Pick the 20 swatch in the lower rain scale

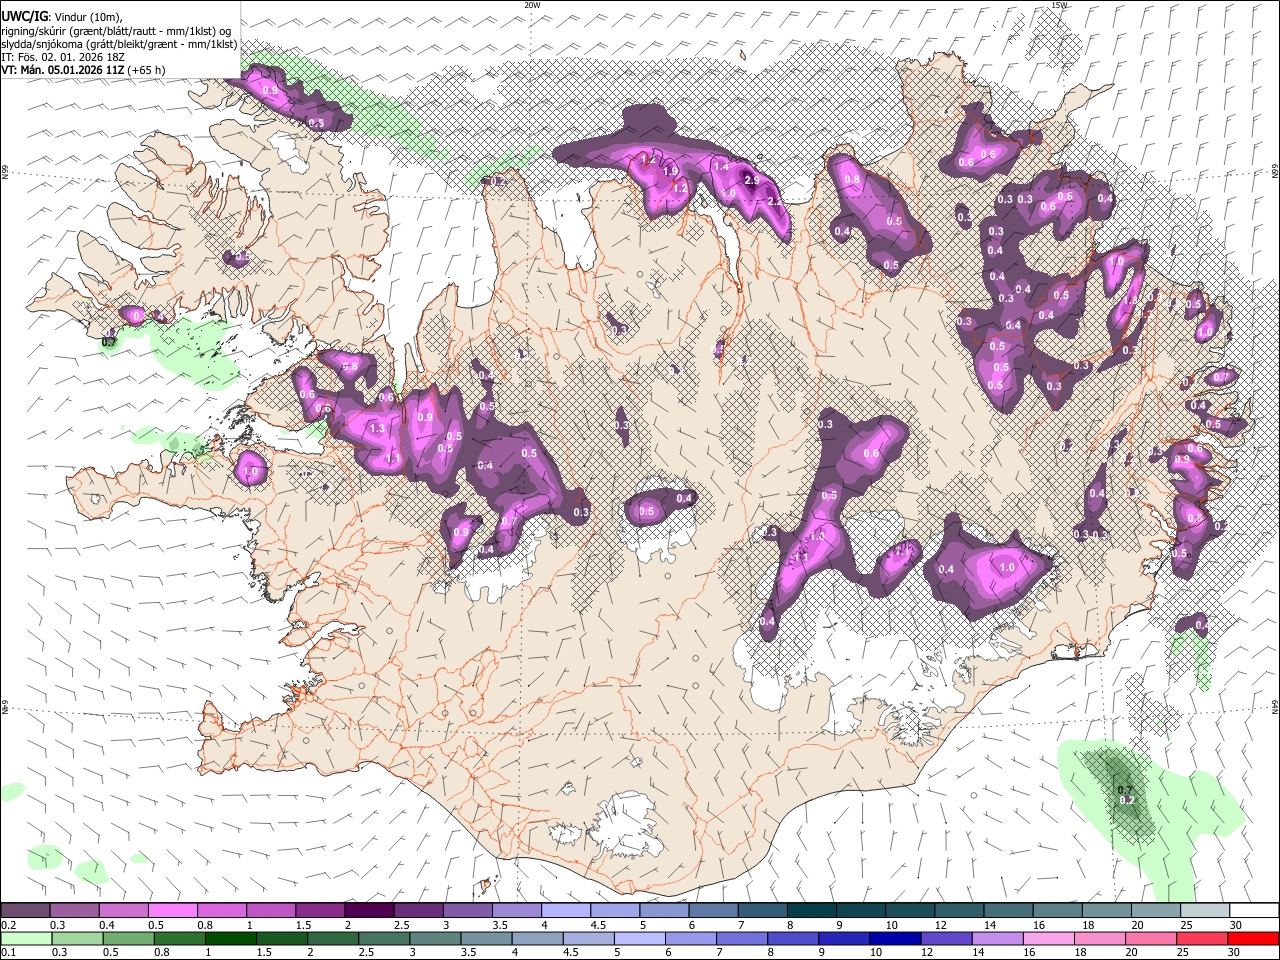click(x=1151, y=938)
